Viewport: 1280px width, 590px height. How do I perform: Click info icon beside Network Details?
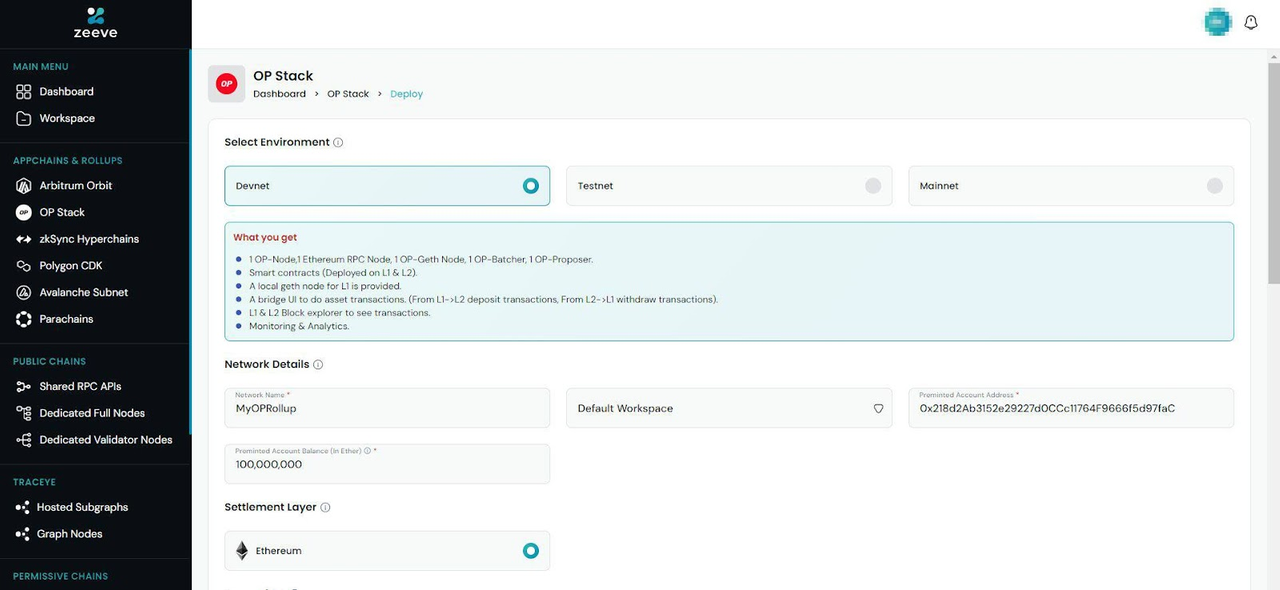pyautogui.click(x=318, y=364)
